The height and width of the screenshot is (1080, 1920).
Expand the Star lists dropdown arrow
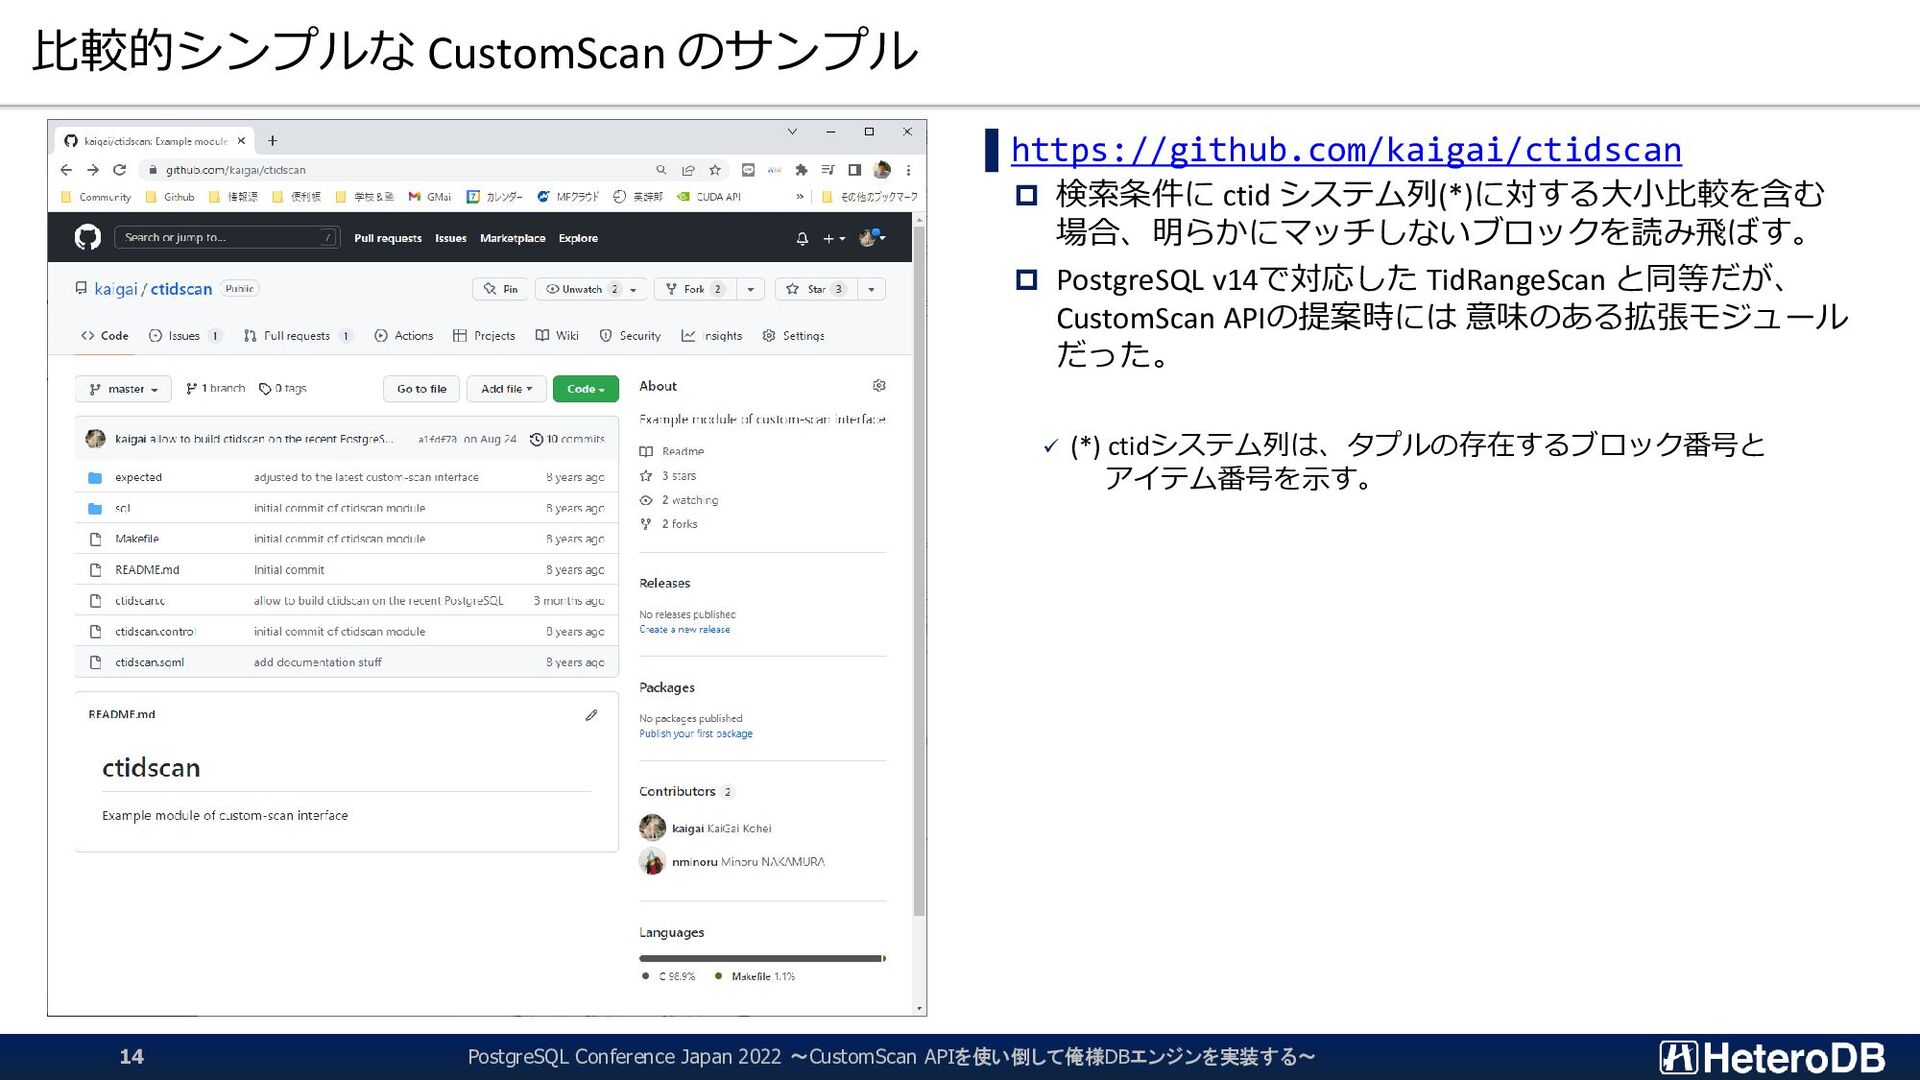(871, 289)
